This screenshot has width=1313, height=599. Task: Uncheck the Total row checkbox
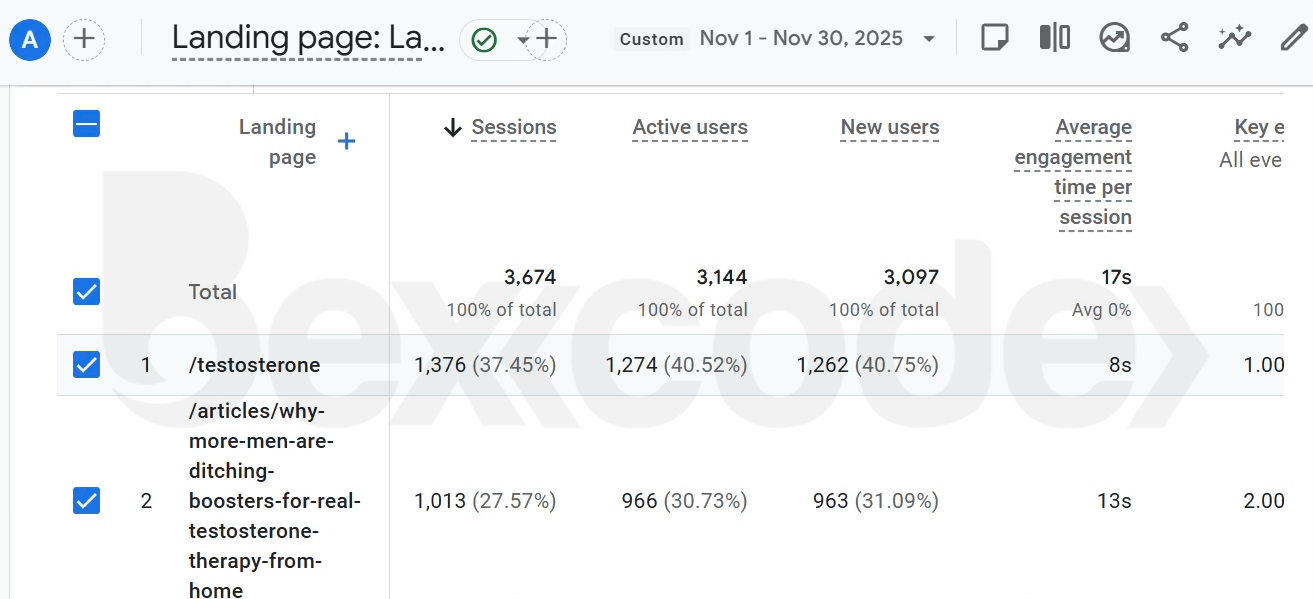click(x=86, y=291)
